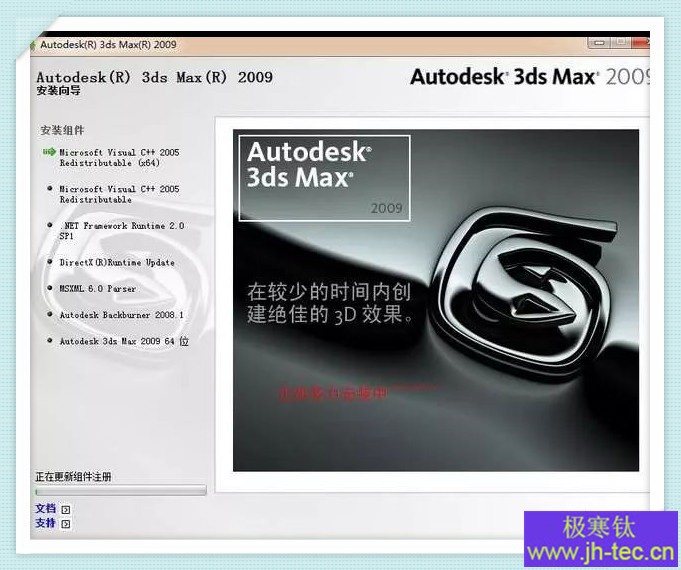Select Autodesk 3ds Max 2009 64 位 entry

[124, 341]
